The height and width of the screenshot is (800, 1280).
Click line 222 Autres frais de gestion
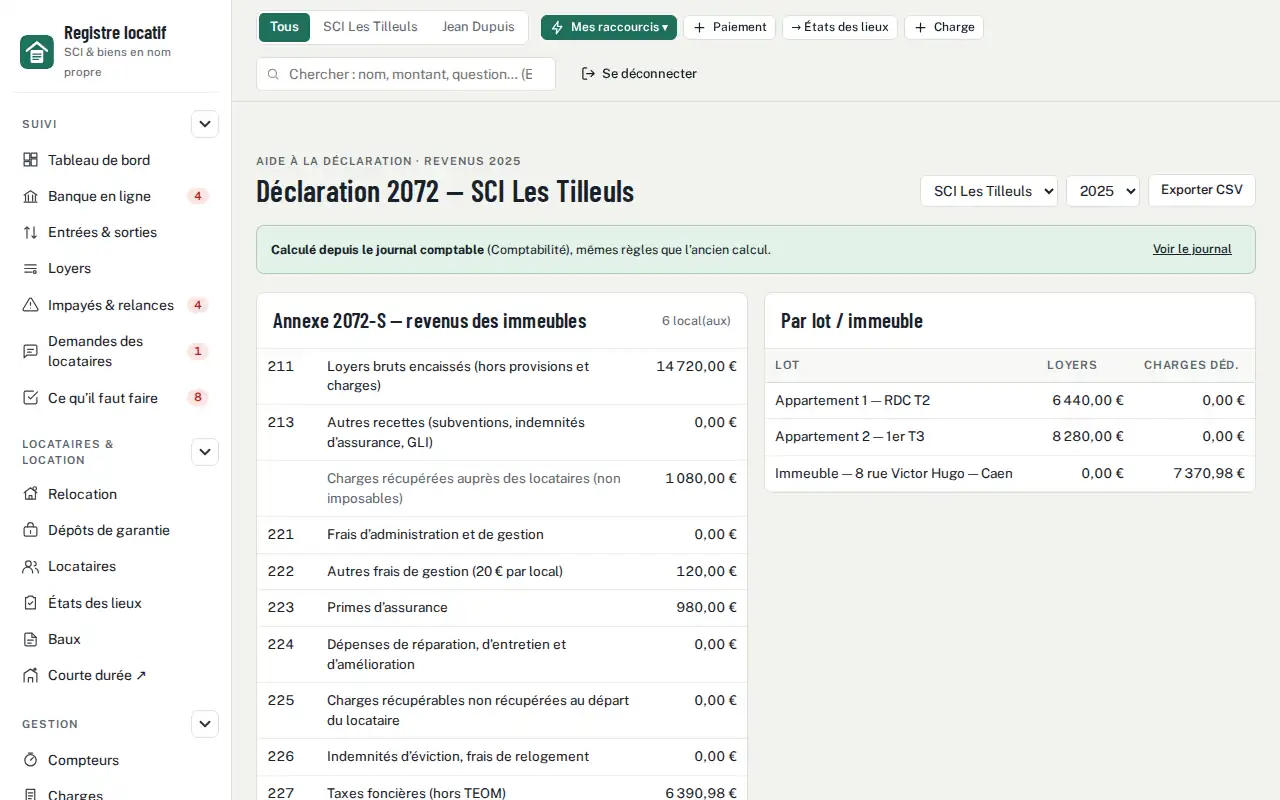coord(502,572)
